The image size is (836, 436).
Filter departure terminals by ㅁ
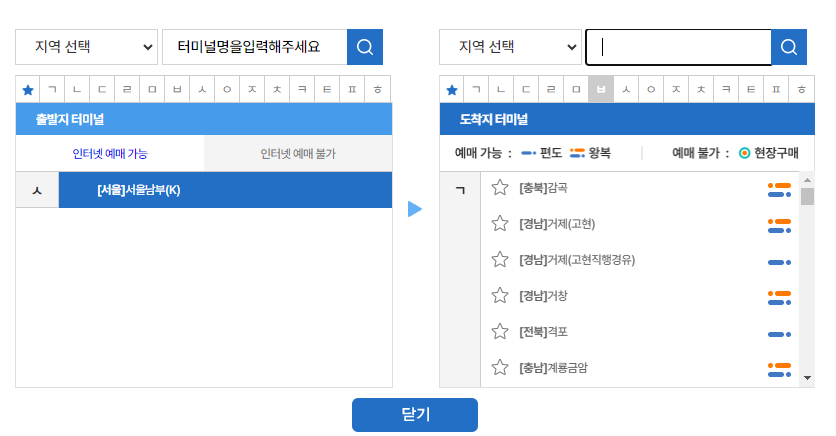[x=152, y=90]
